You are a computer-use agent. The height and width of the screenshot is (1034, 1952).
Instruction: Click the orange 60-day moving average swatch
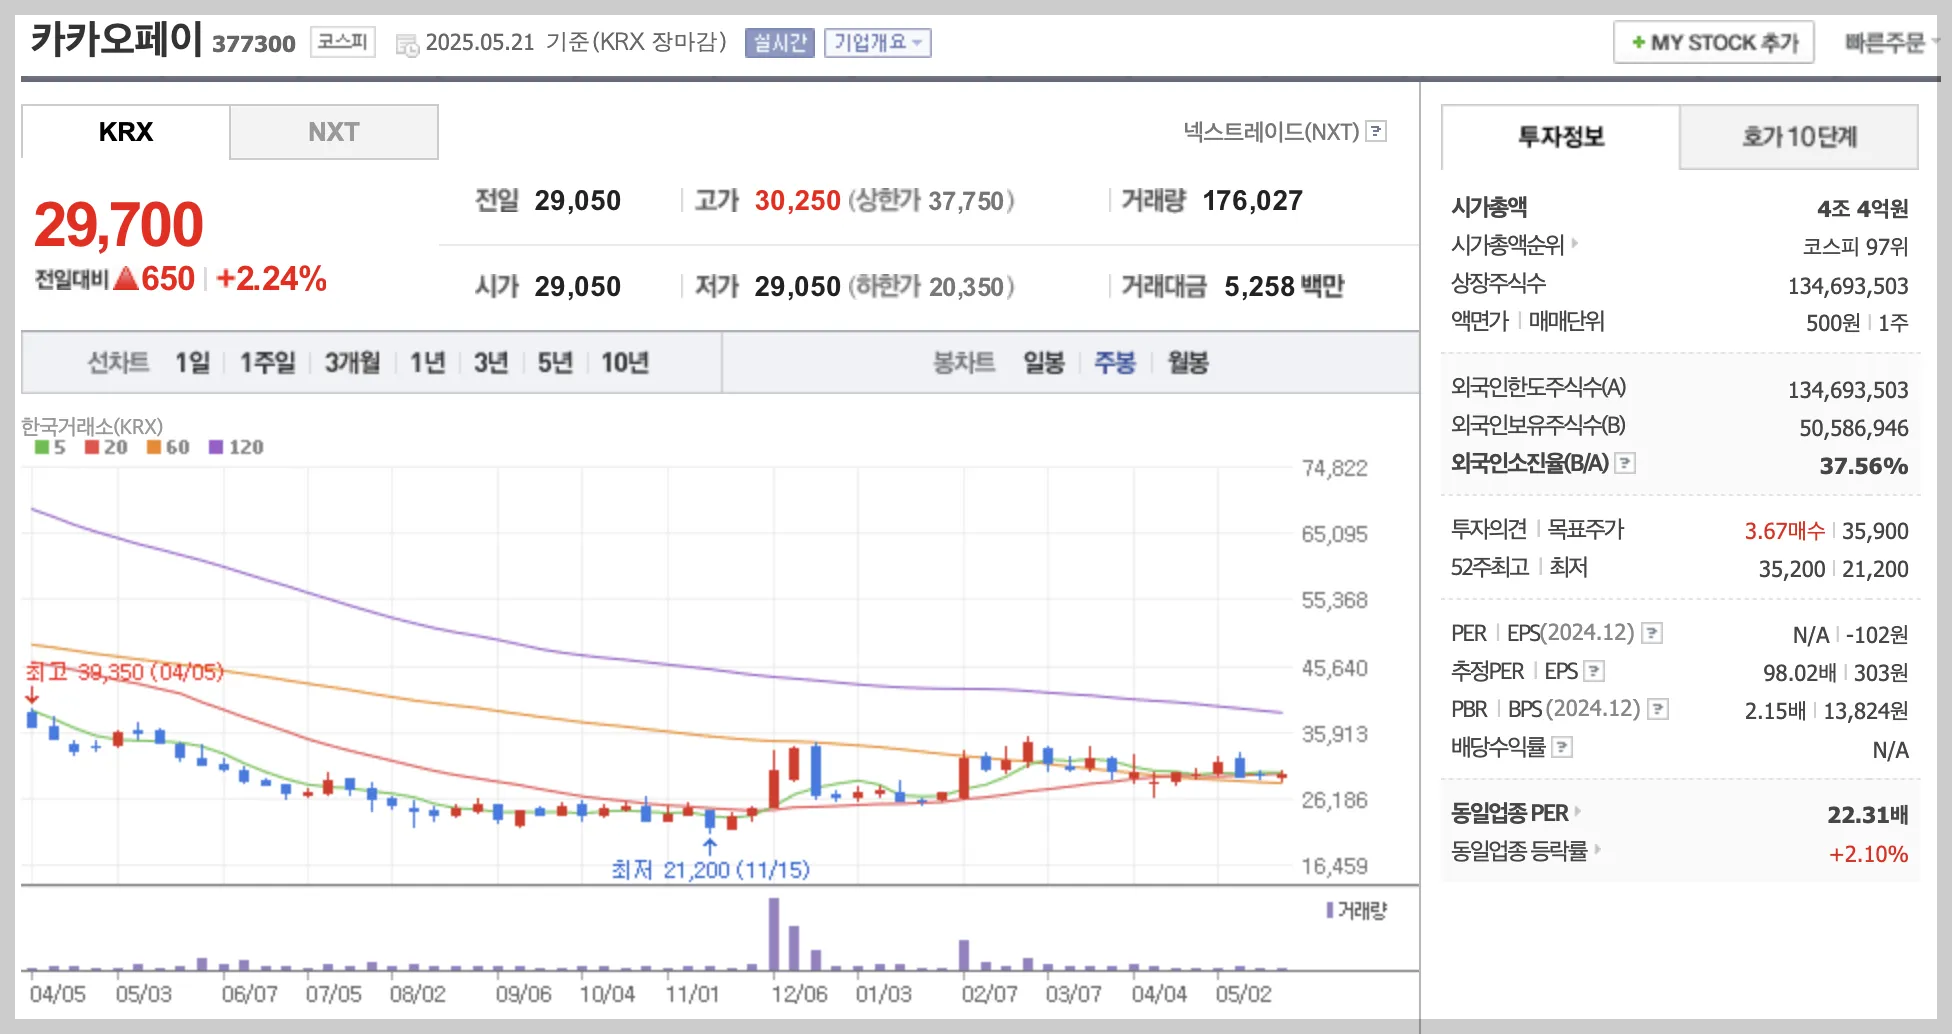[x=154, y=447]
